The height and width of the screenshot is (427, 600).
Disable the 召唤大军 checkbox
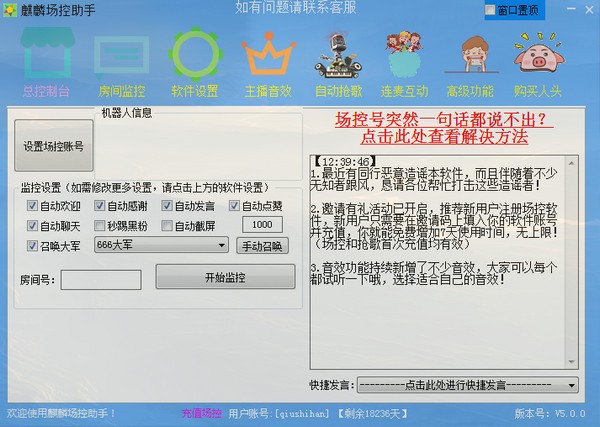point(33,245)
